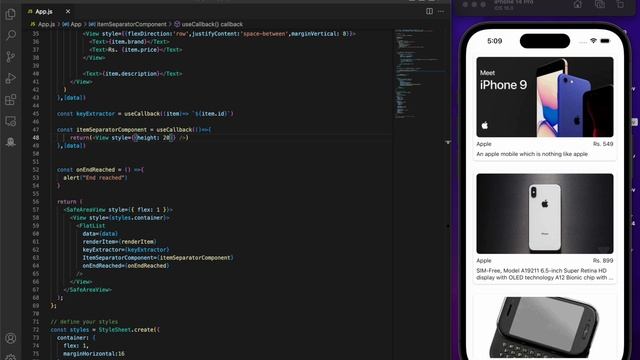The width and height of the screenshot is (640, 360).
Task: Click the simulator battery status icon
Action: click(x=605, y=41)
